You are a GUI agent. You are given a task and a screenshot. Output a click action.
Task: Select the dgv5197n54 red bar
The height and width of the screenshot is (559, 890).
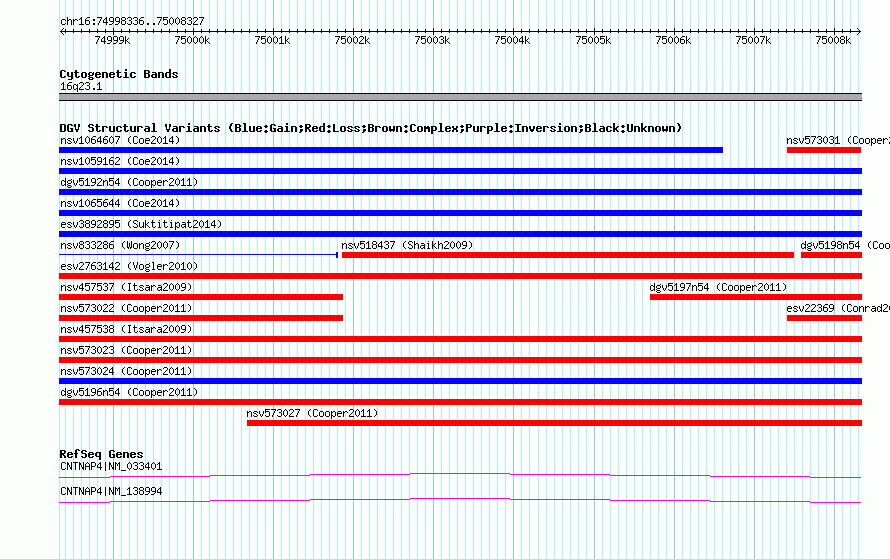756,297
